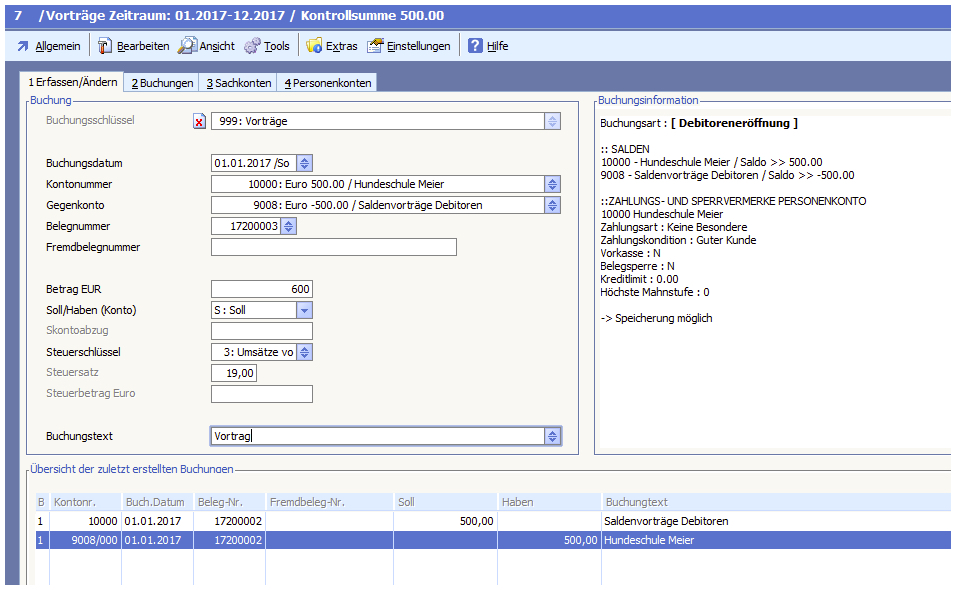
Task: Click red X icon beside Buchungsschlüssel
Action: tap(198, 122)
